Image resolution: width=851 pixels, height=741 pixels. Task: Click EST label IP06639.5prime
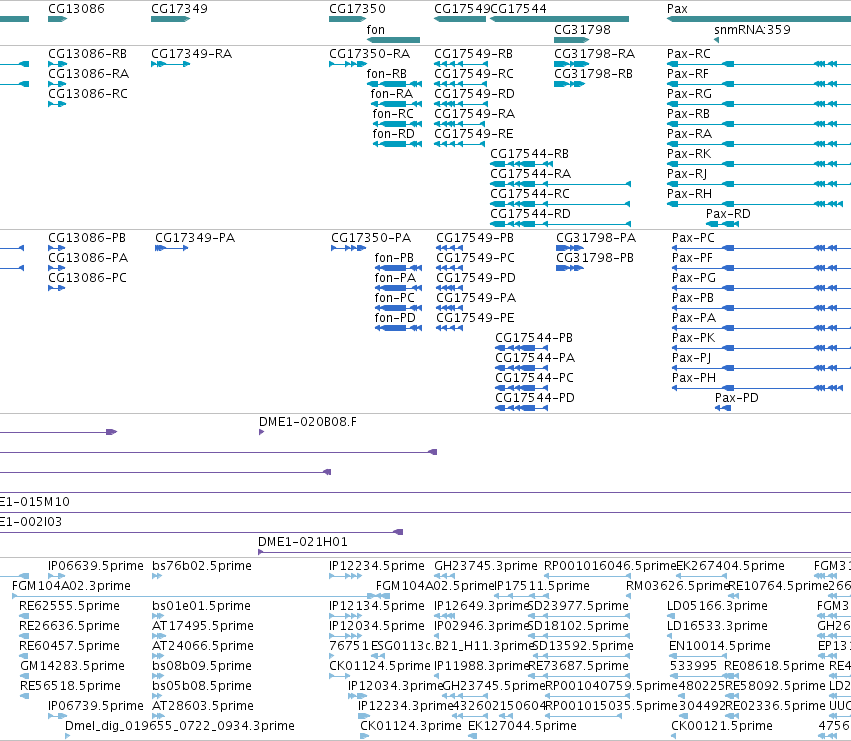click(96, 566)
